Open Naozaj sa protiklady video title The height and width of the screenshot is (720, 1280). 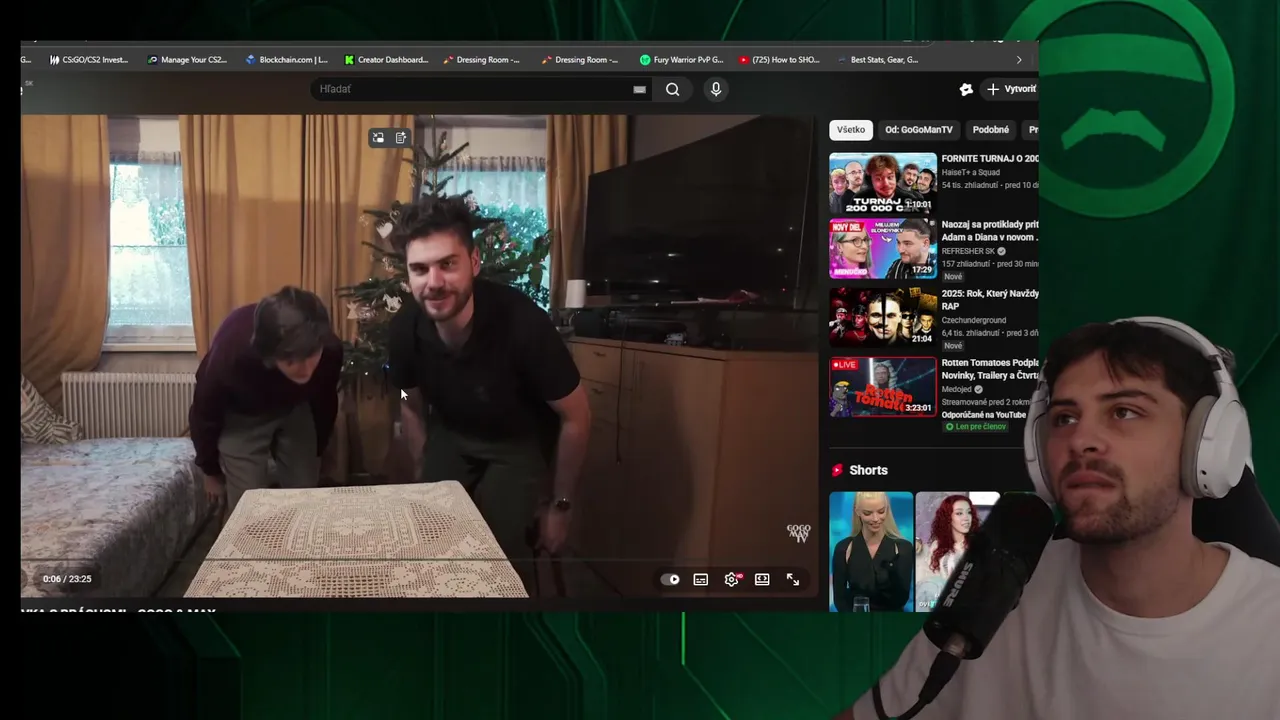point(990,231)
